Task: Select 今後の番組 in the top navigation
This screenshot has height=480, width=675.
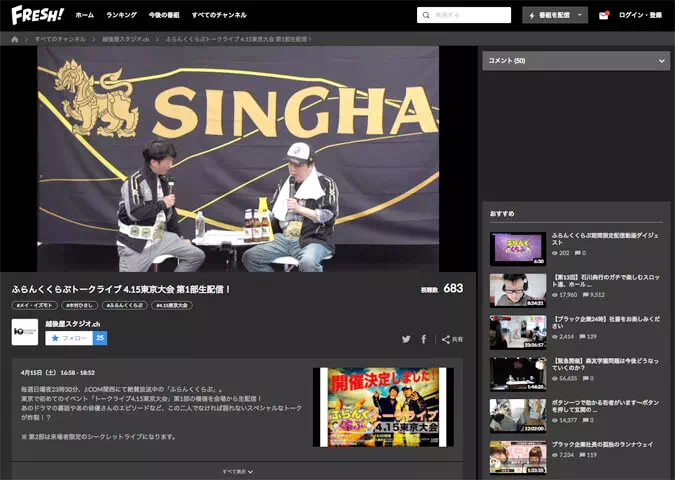Action: point(164,15)
